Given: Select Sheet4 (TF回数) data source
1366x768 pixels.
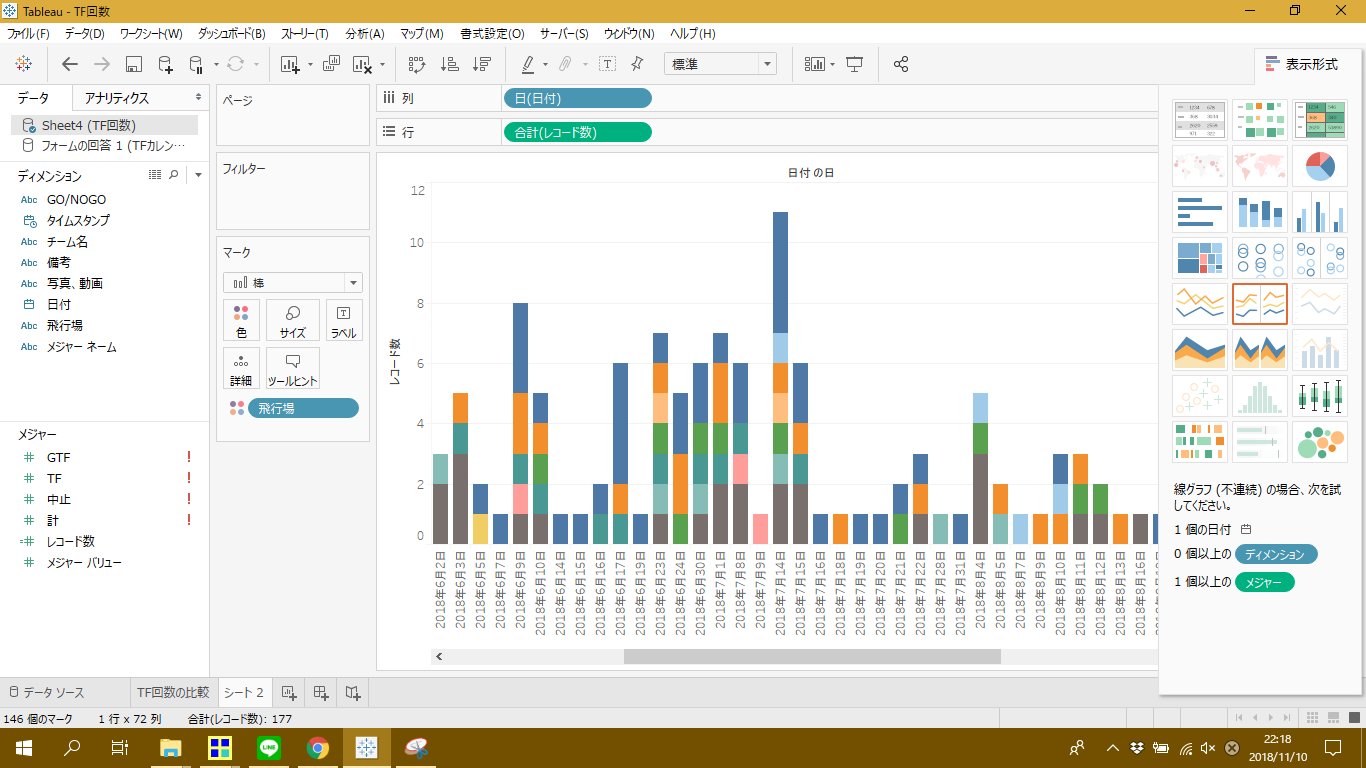Looking at the screenshot, I should pyautogui.click(x=105, y=125).
